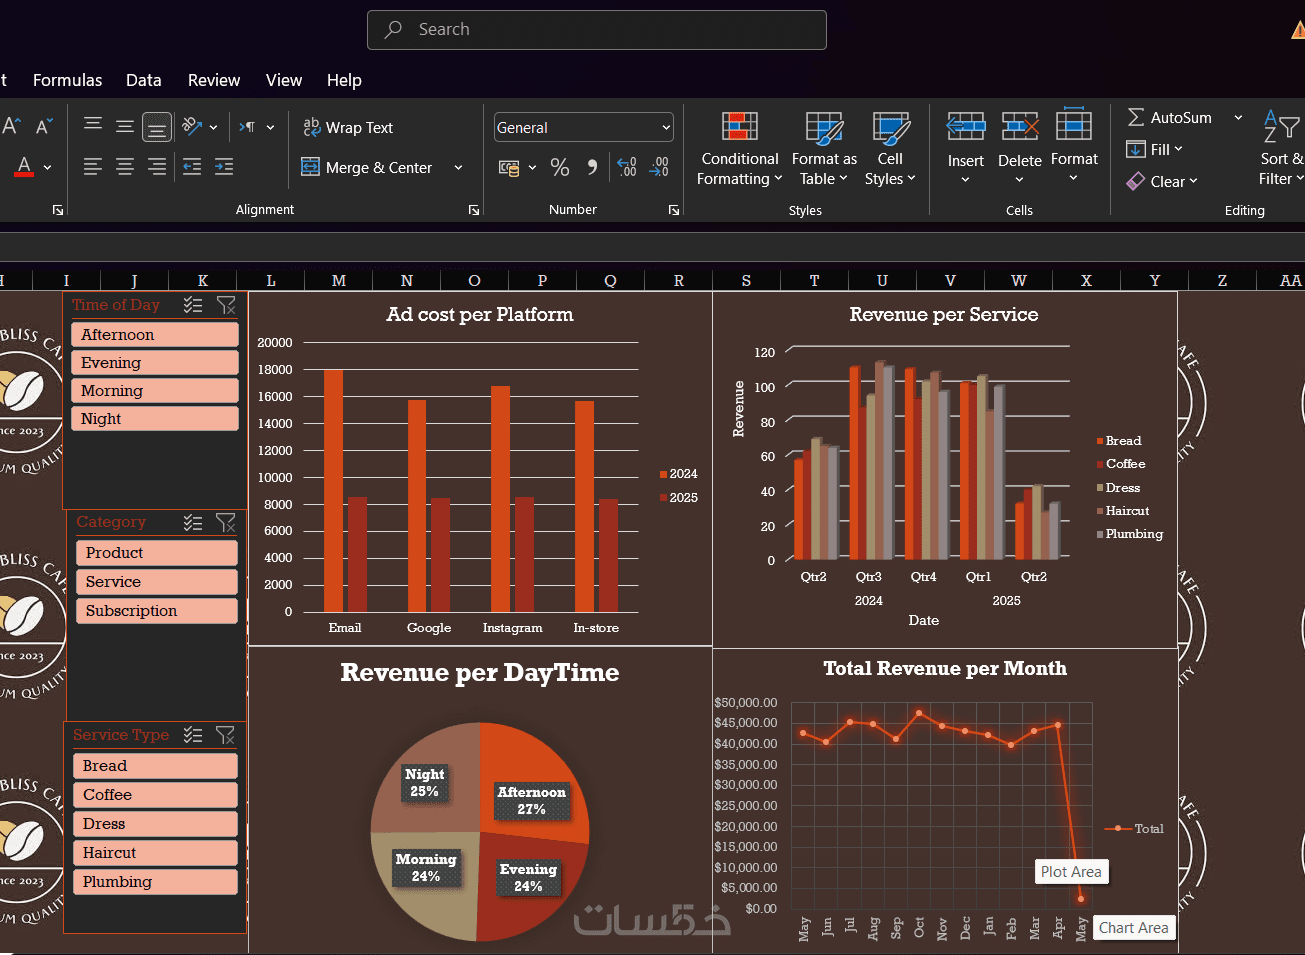
Task: Select Middle Align icon
Action: click(125, 126)
